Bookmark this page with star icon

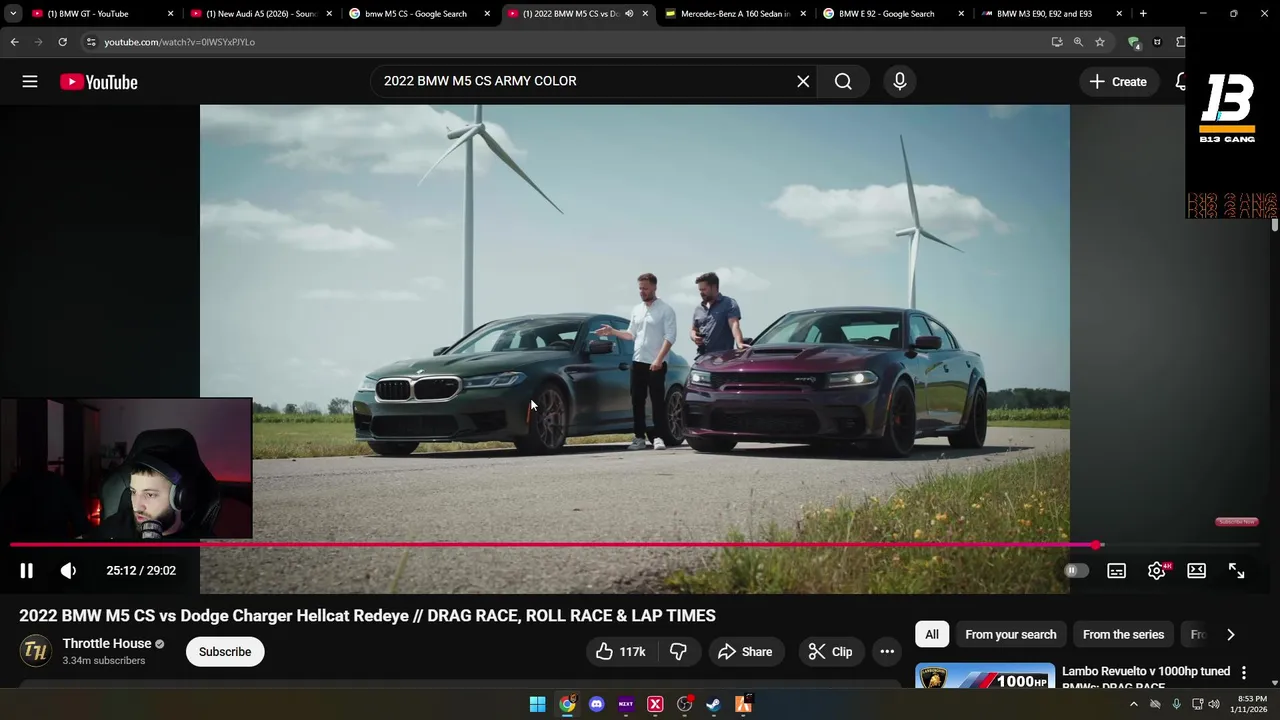(1100, 42)
